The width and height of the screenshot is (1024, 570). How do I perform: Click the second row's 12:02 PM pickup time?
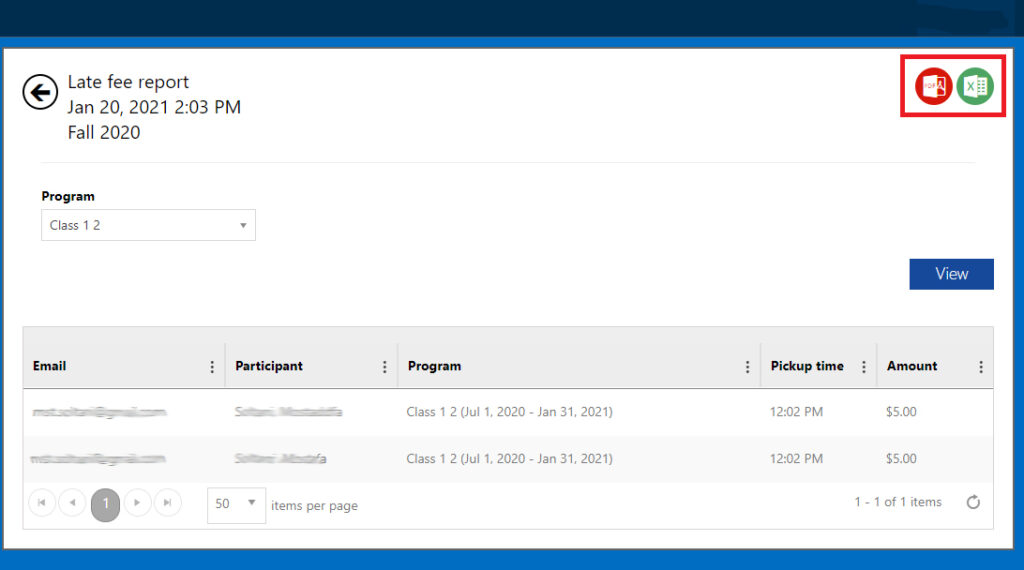click(x=796, y=459)
